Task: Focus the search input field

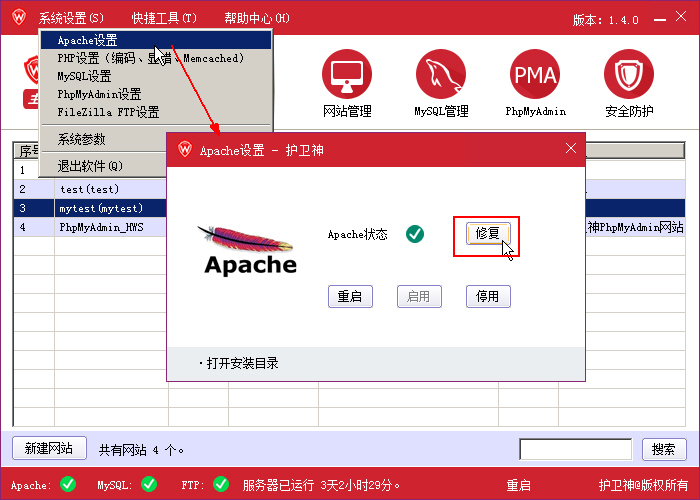Action: tap(575, 449)
